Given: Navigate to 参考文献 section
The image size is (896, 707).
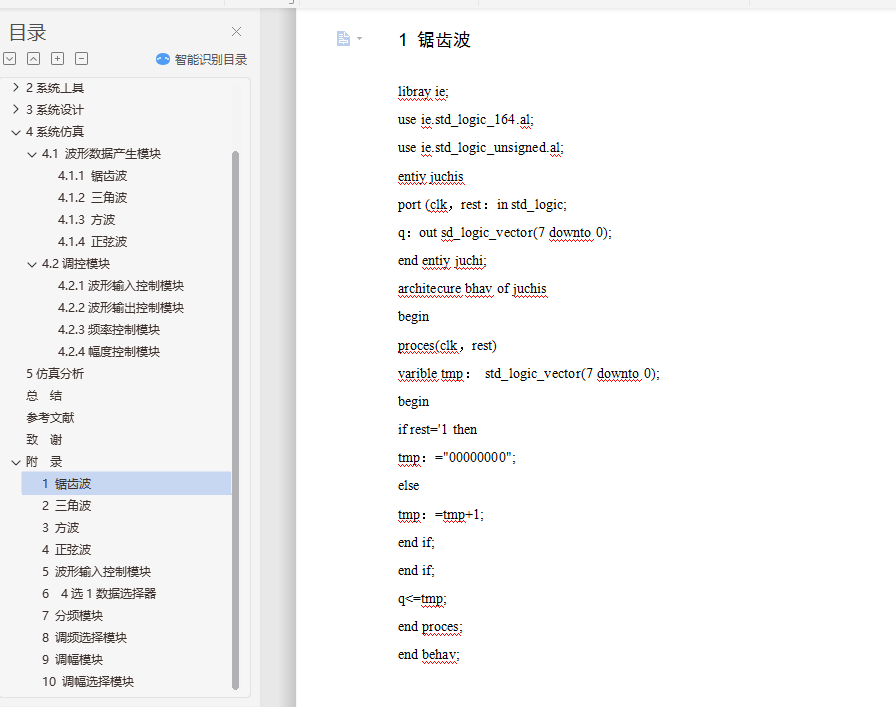Looking at the screenshot, I should click(x=50, y=418).
